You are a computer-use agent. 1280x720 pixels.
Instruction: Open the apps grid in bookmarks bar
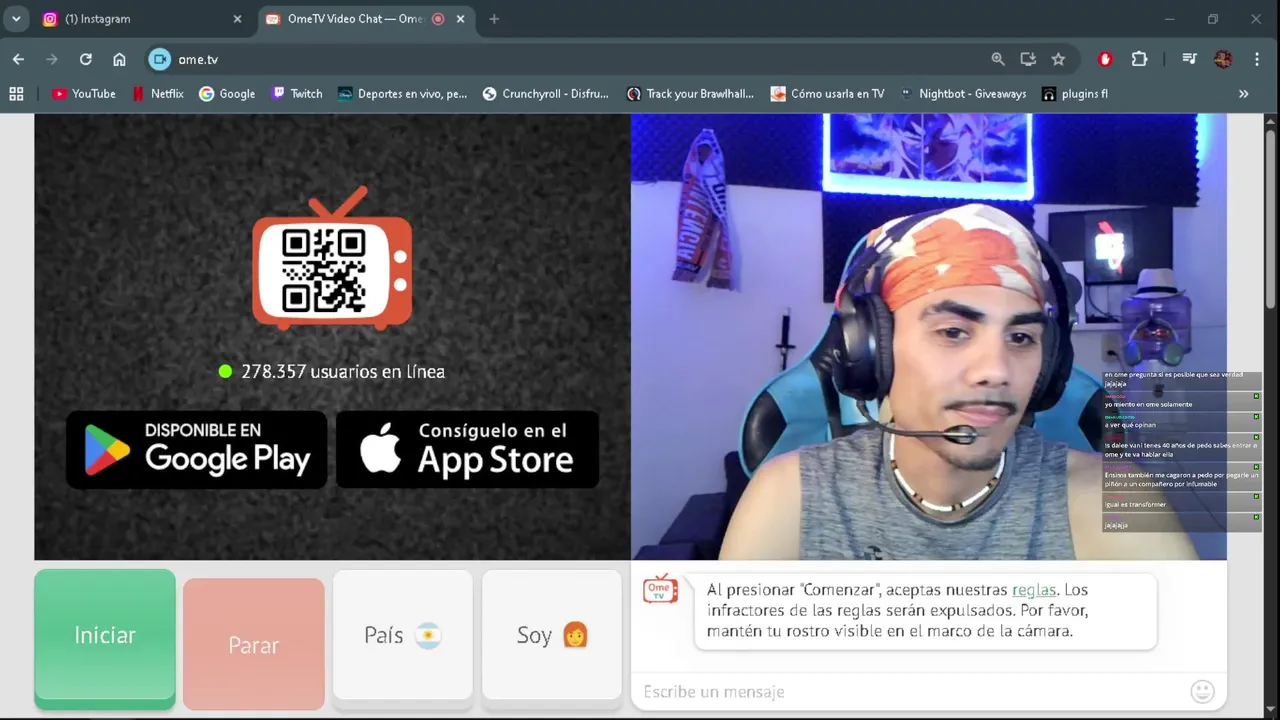point(16,93)
